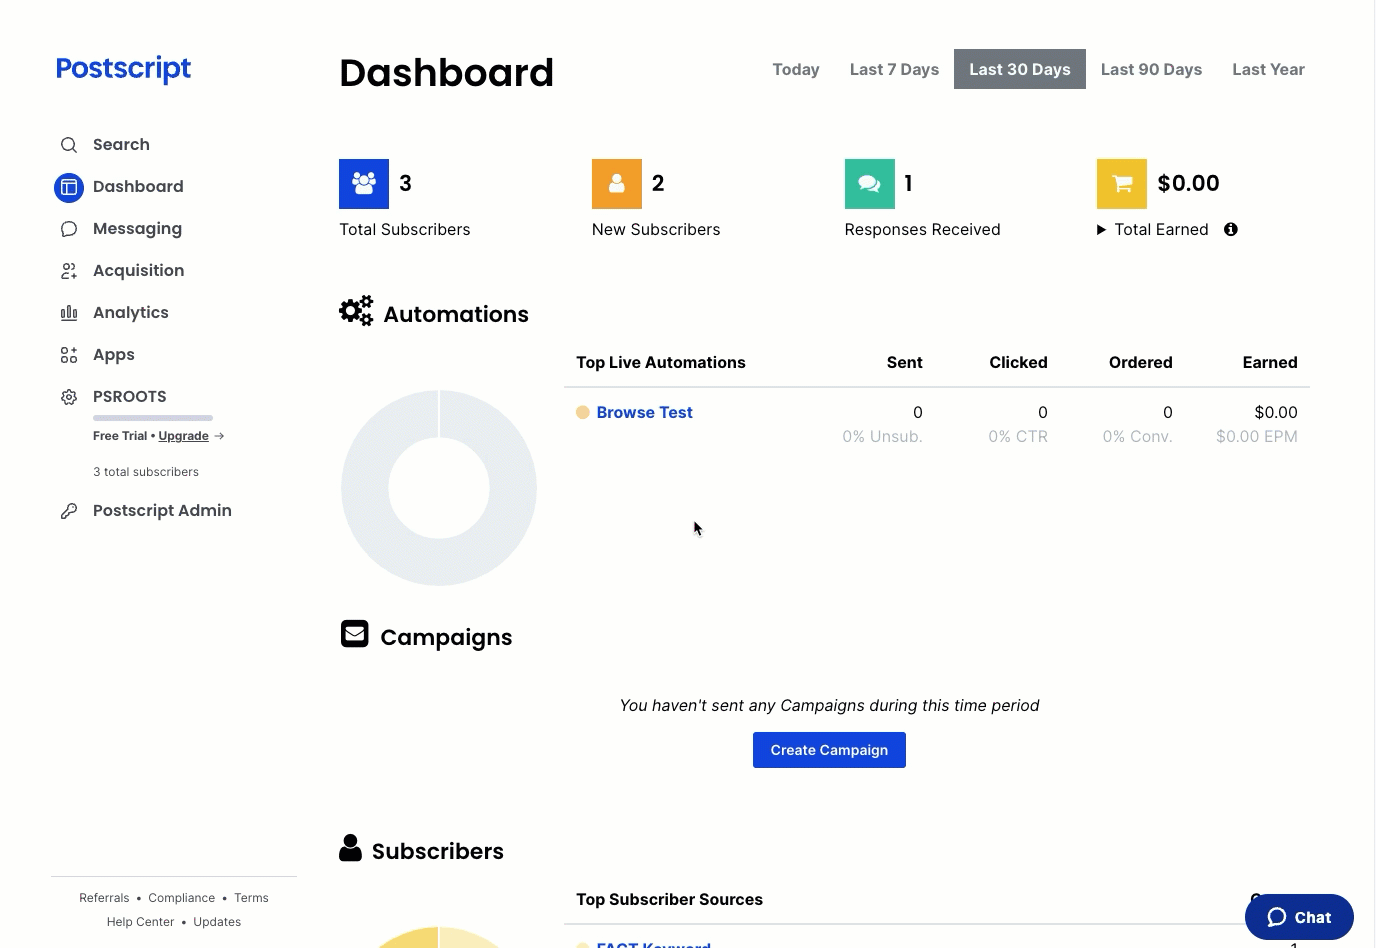Click the free trial progress bar
The height and width of the screenshot is (948, 1376).
point(153,418)
